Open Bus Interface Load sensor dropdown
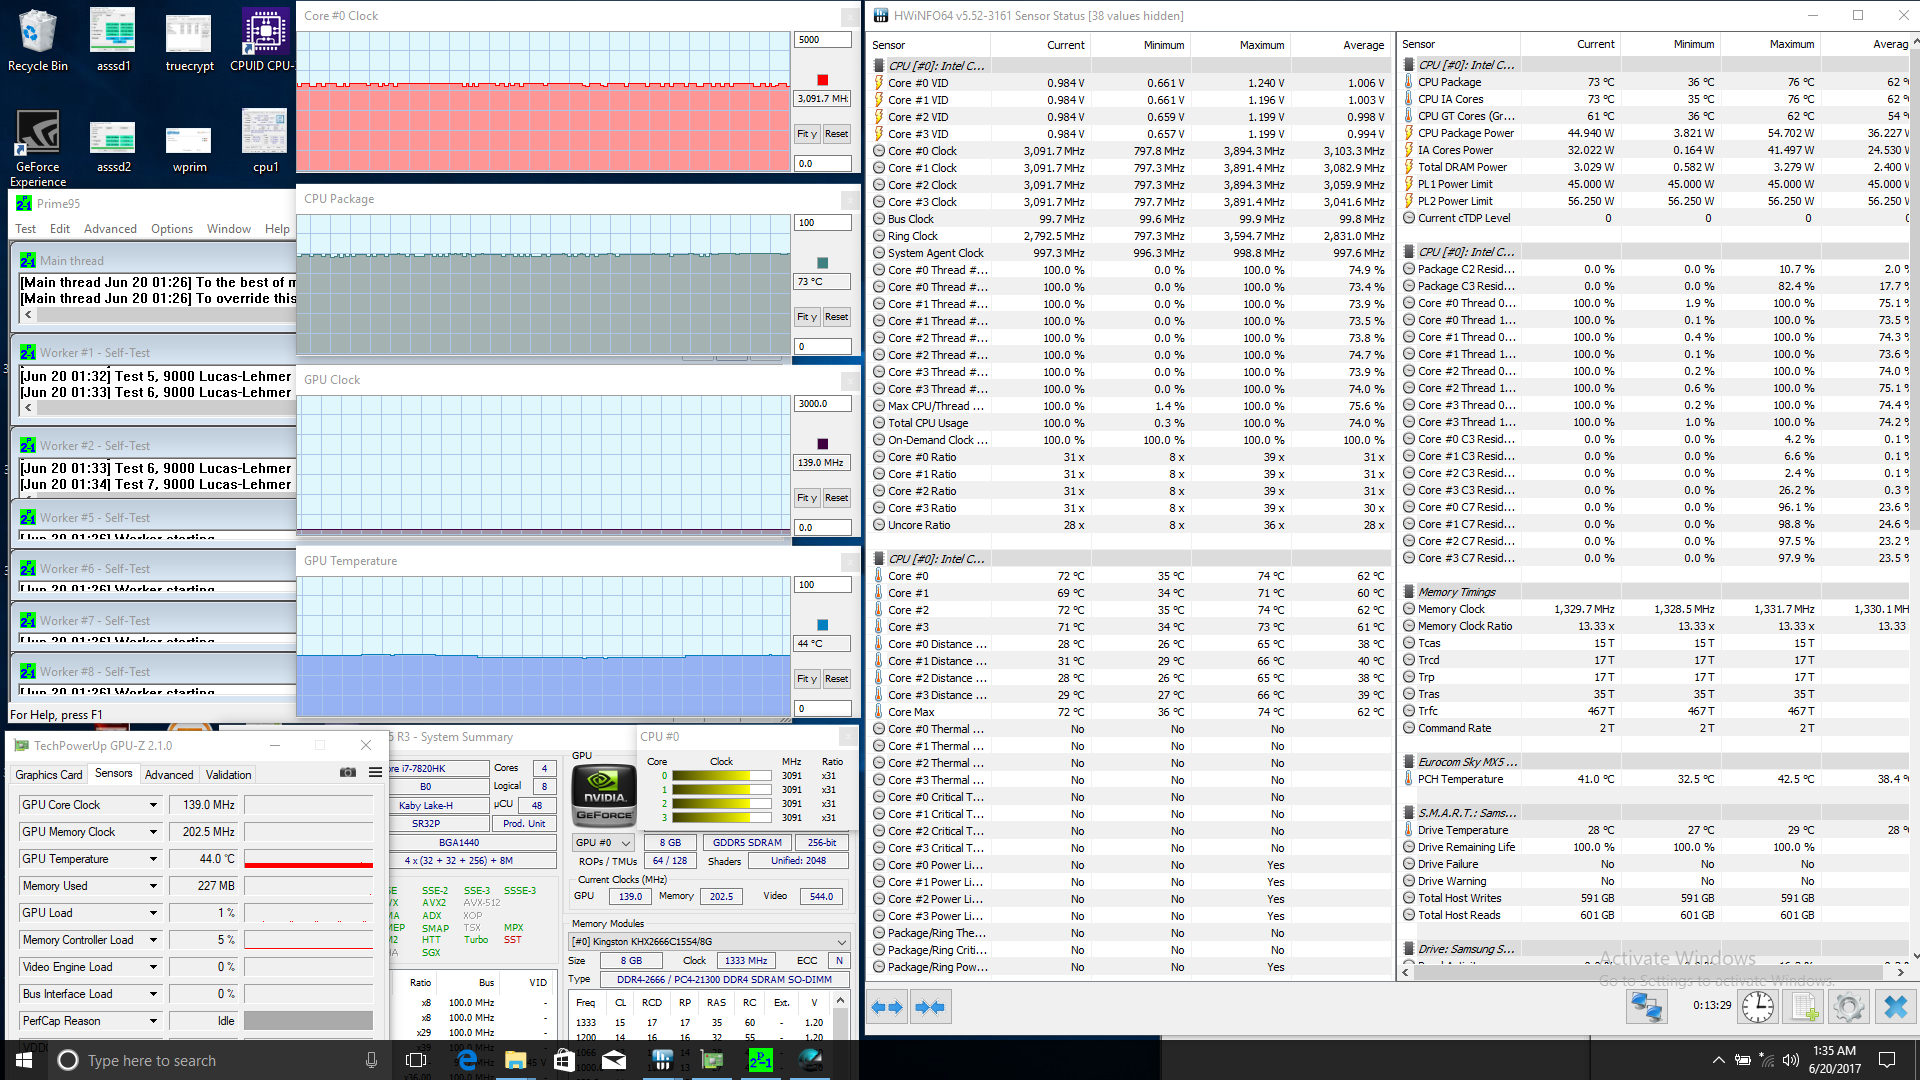1920x1080 pixels. coord(153,994)
